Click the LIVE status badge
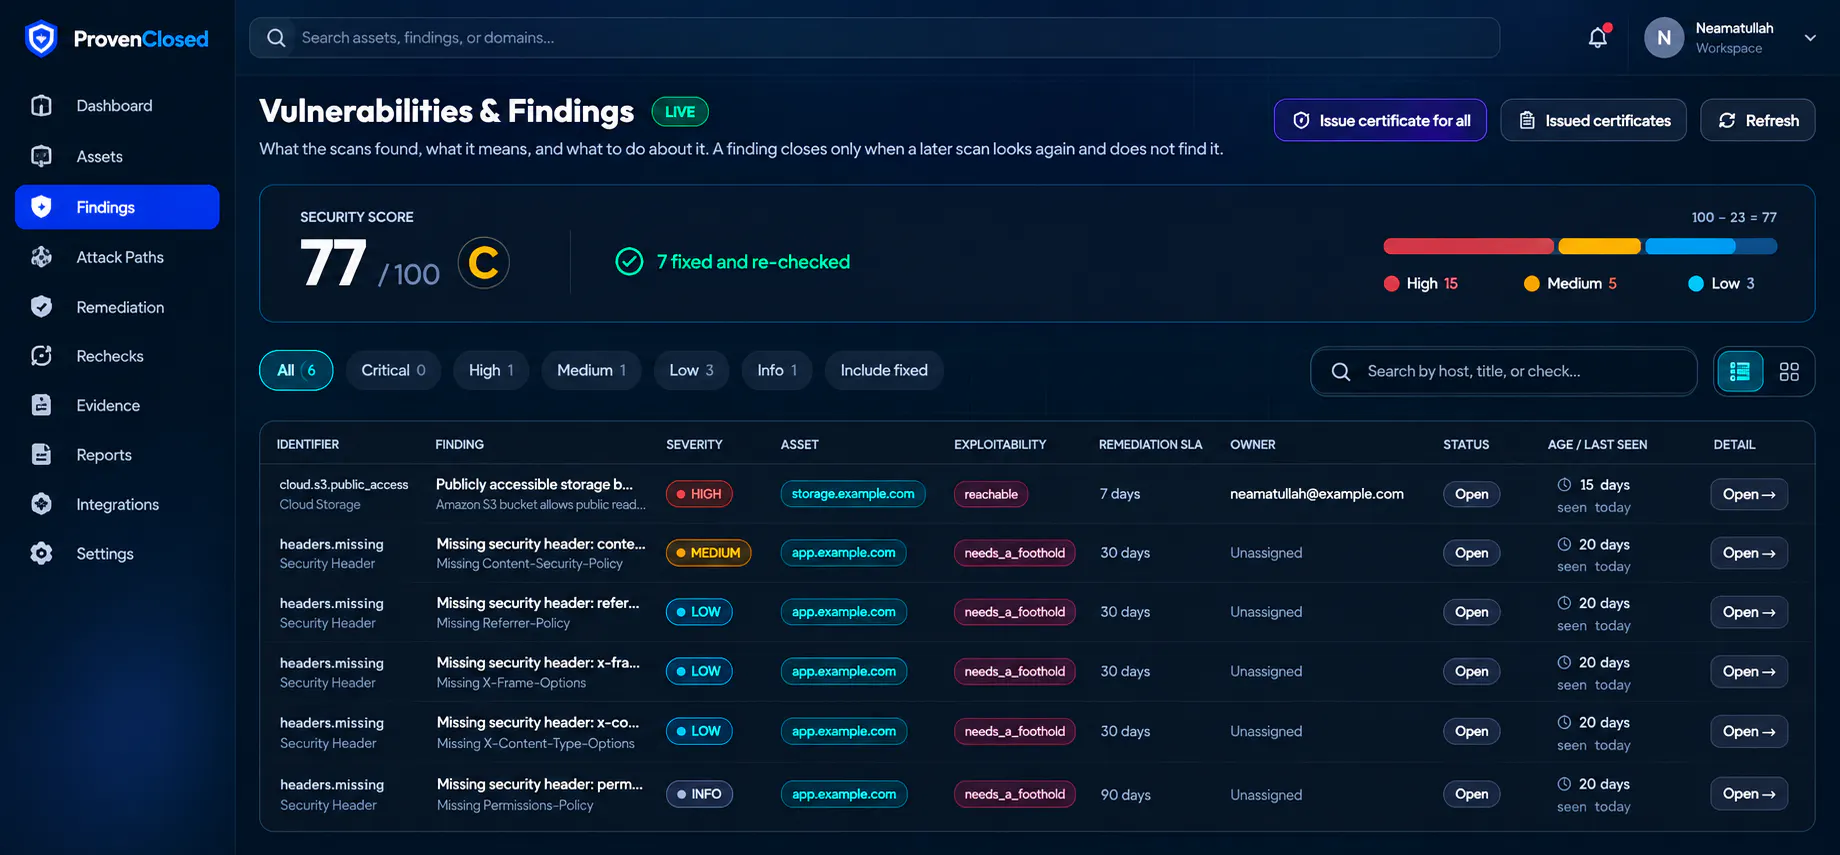Image resolution: width=1840 pixels, height=855 pixels. click(x=680, y=112)
